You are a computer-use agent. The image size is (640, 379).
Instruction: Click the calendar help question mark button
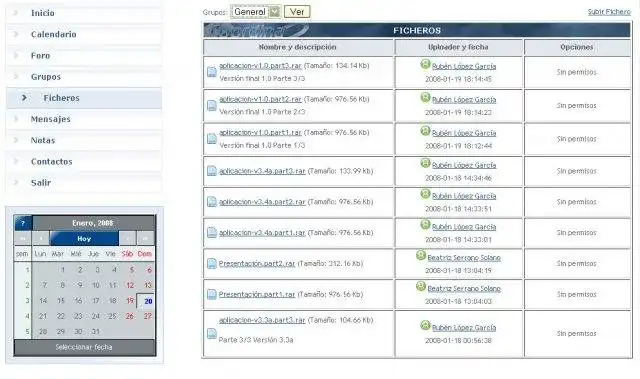23,223
